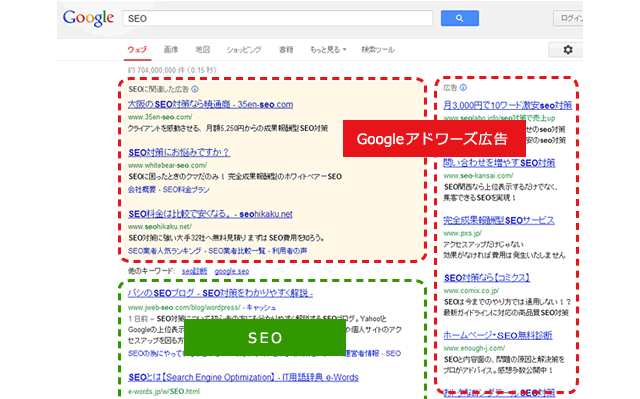
Task: Click the e-words.jp/w/SEO.html URL text
Action: (x=164, y=391)
